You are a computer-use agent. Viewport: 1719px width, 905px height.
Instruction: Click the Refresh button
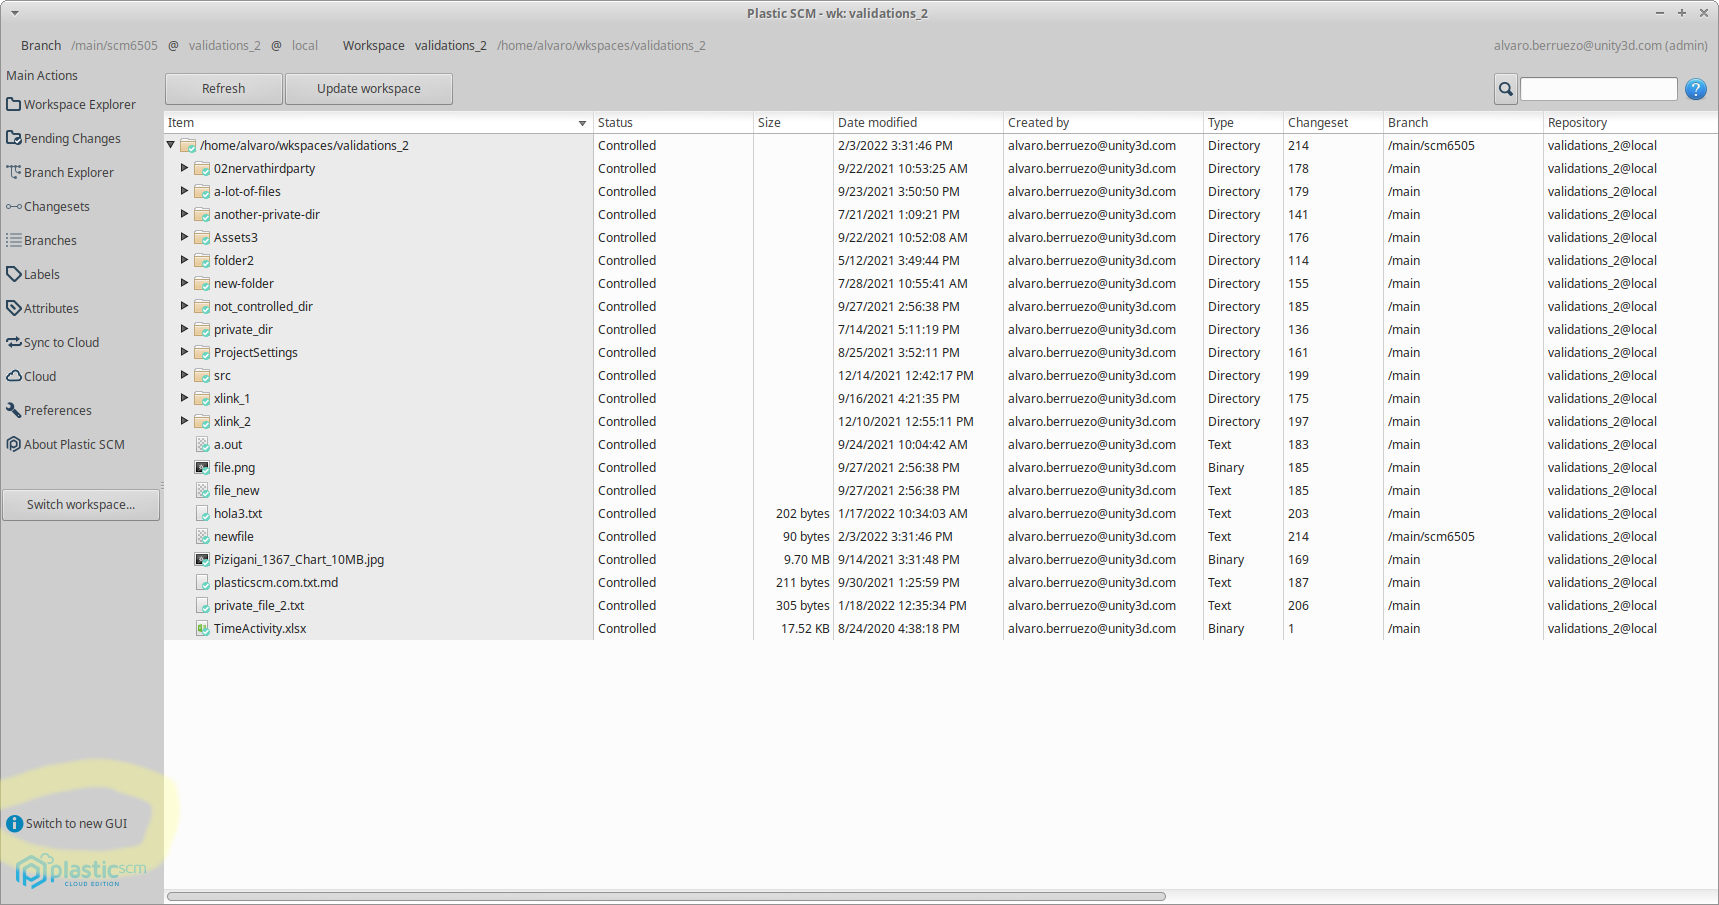click(x=223, y=88)
